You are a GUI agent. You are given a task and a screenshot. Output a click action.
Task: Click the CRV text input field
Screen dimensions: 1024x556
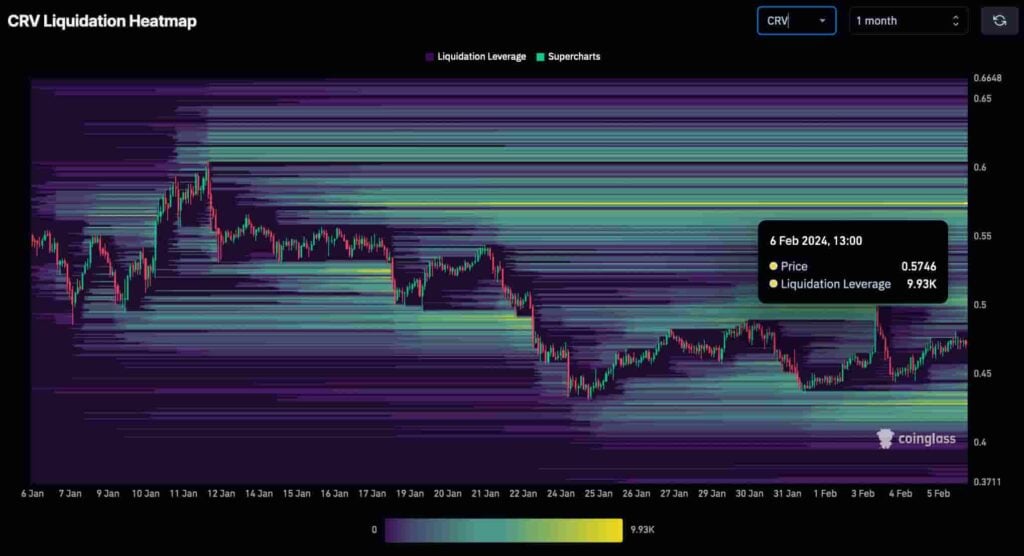(x=789, y=21)
